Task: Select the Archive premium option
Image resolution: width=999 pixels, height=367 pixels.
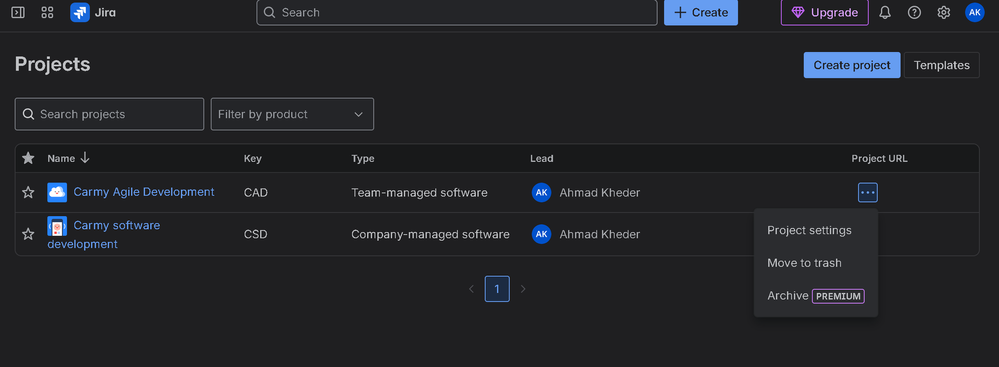Action: [816, 296]
